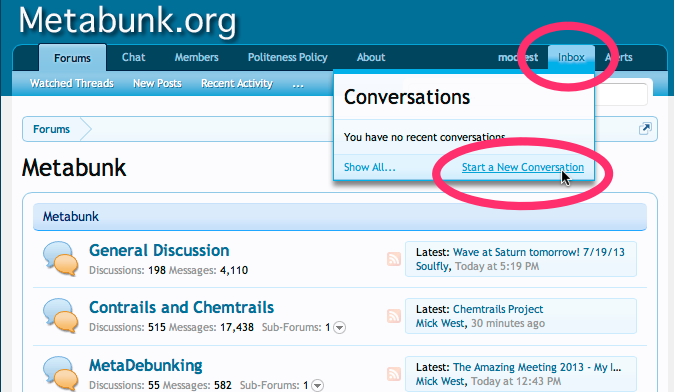Click Show All... conversations link

click(370, 167)
